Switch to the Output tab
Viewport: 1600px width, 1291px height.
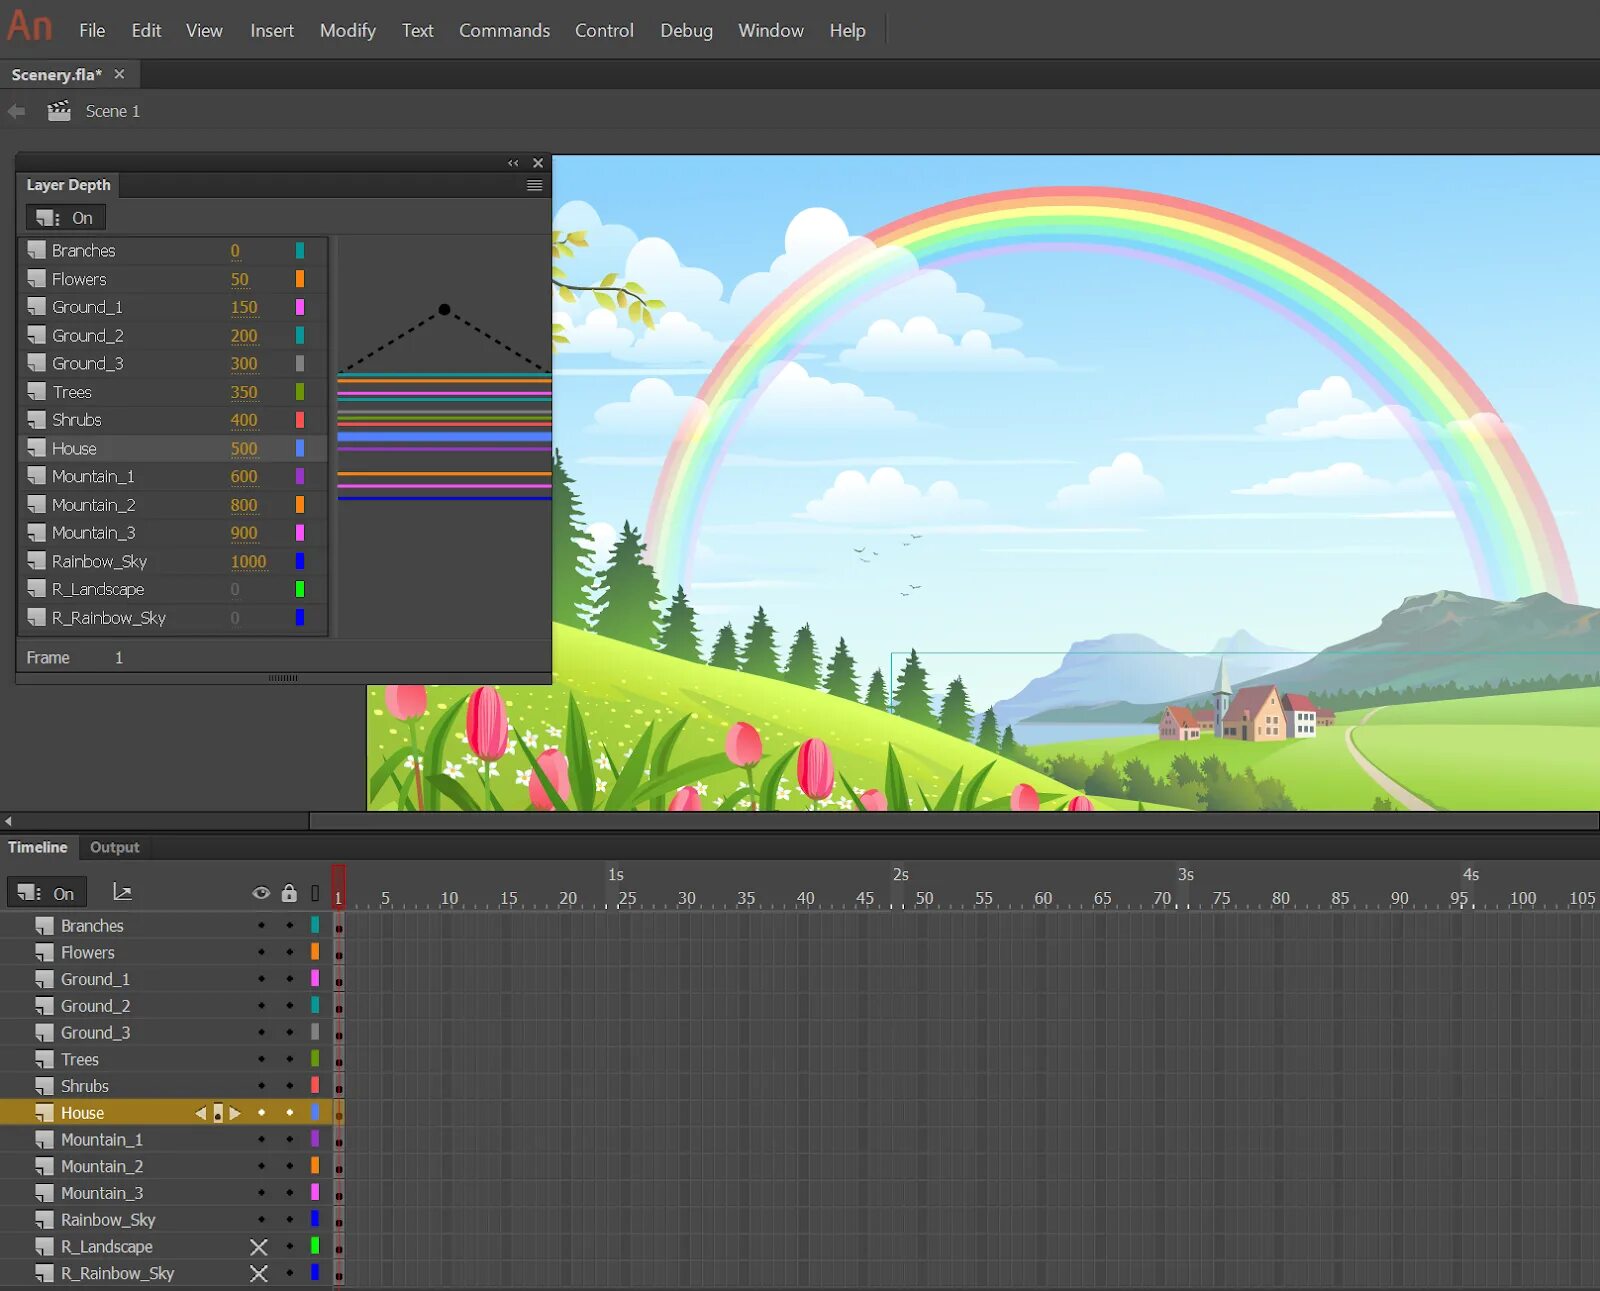pos(114,847)
